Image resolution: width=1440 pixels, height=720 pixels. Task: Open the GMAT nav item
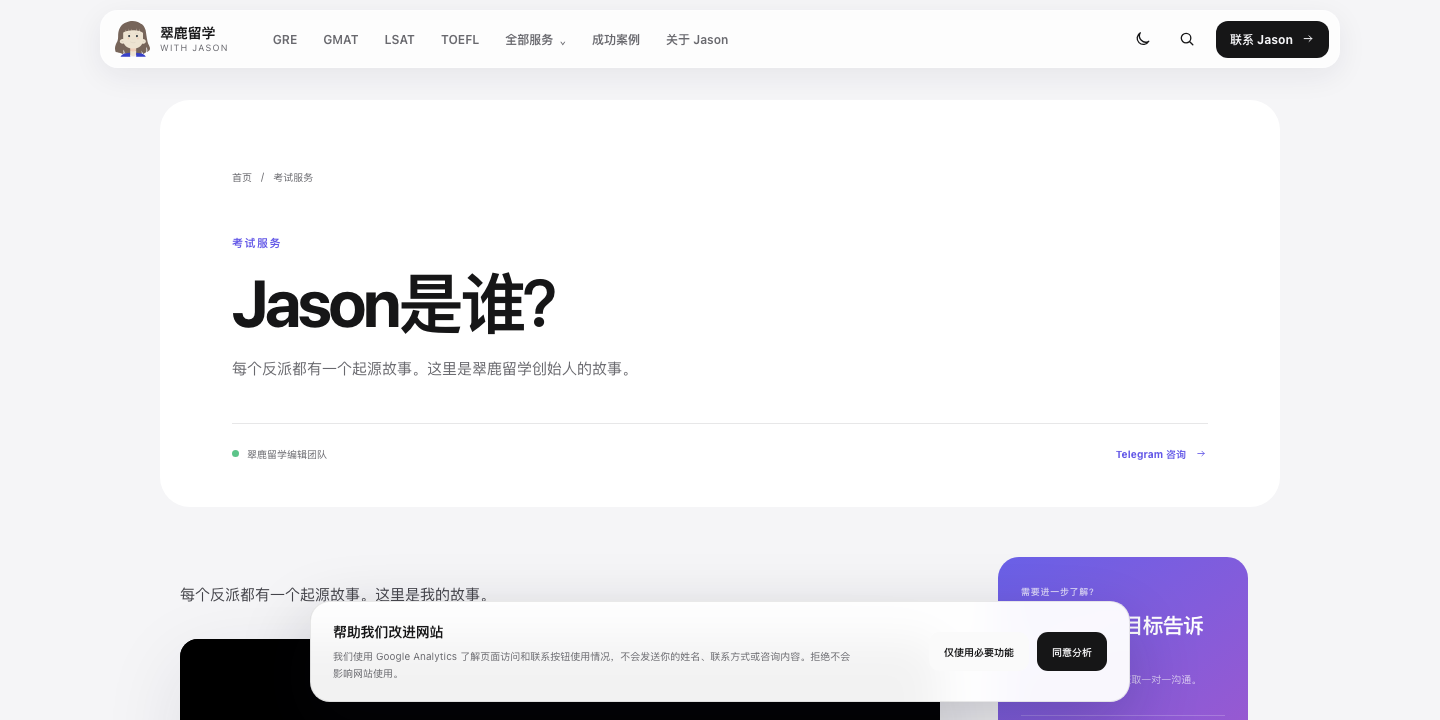pyautogui.click(x=341, y=40)
